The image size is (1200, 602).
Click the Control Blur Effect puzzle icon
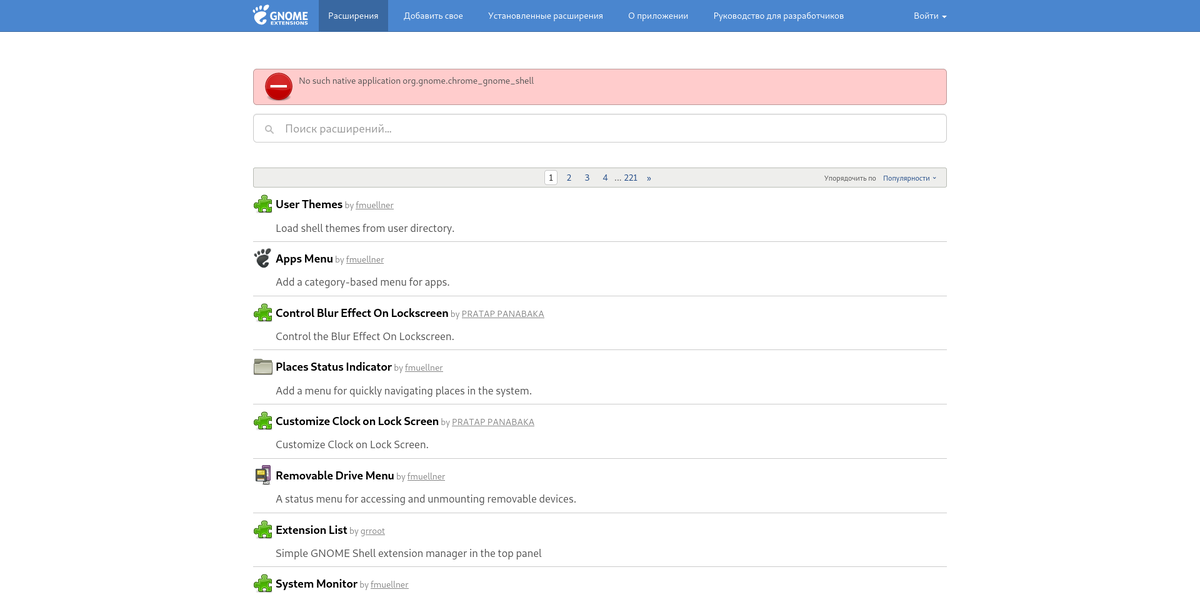(x=263, y=312)
